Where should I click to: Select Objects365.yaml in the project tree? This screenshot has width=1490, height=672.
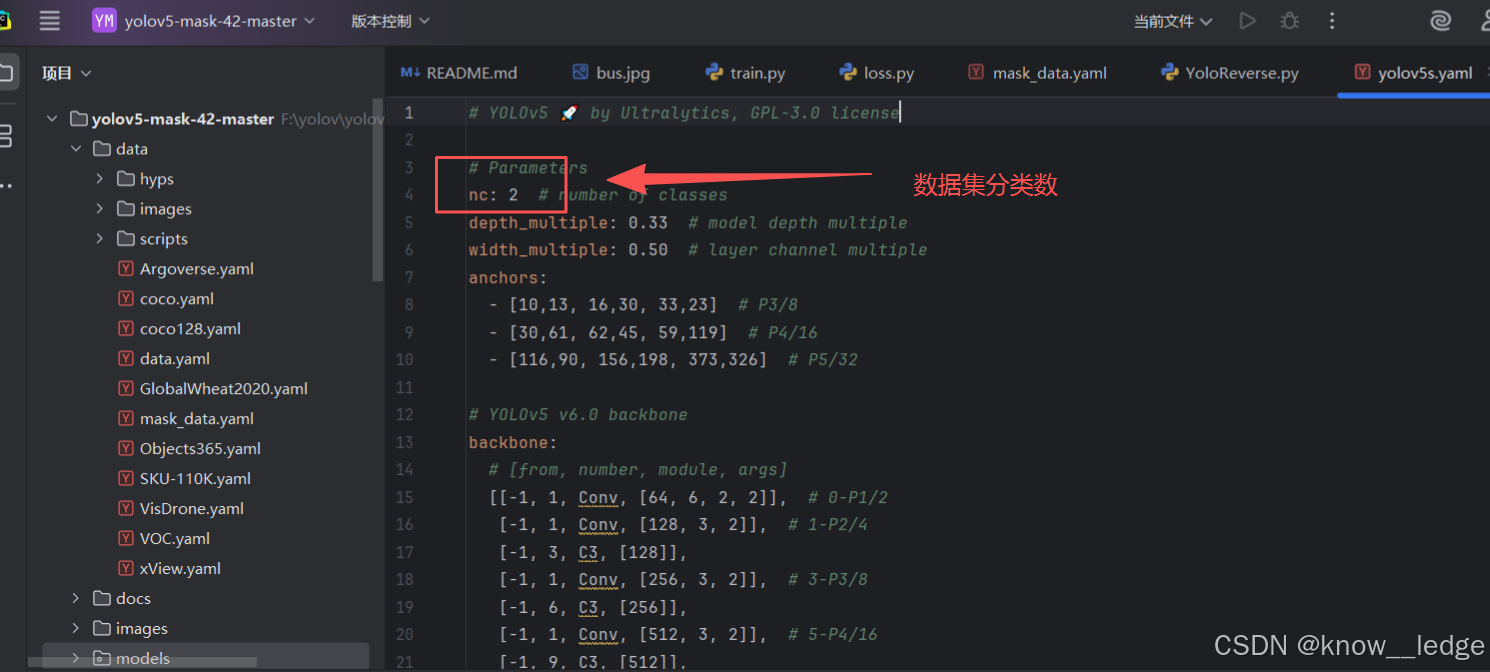200,449
